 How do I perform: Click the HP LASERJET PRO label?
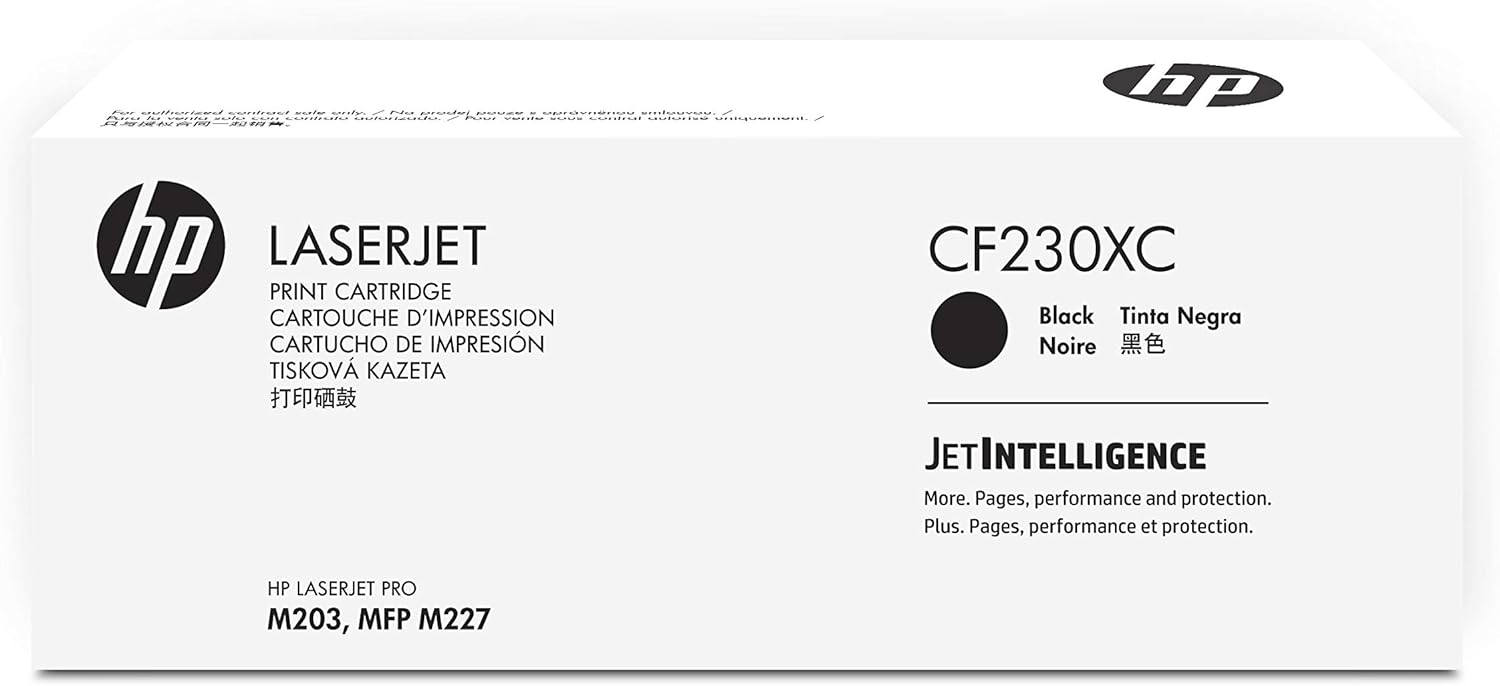(342, 589)
